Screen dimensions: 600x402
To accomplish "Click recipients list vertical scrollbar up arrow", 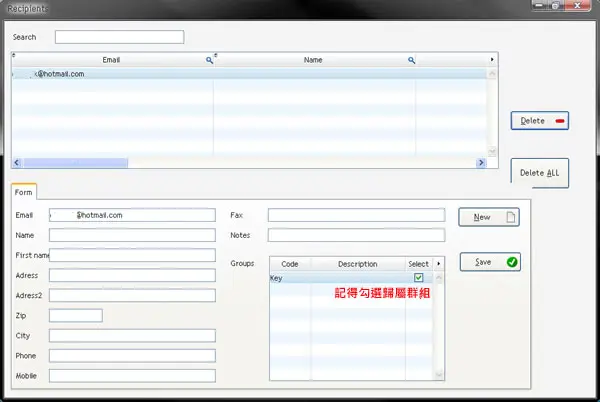I will [492, 73].
